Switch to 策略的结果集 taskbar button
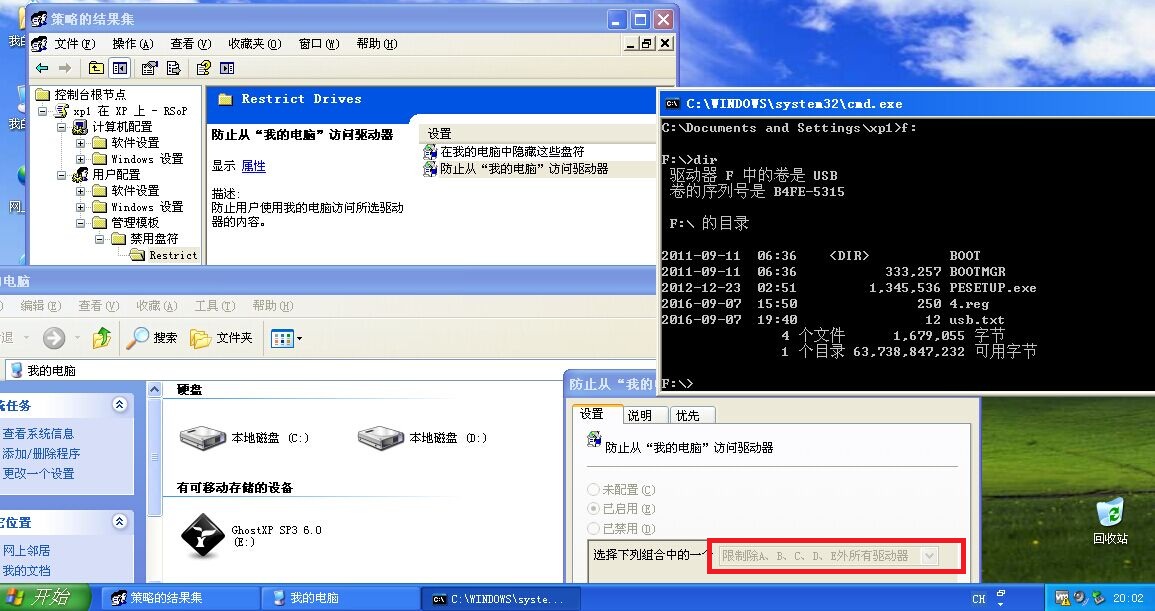 click(x=179, y=598)
